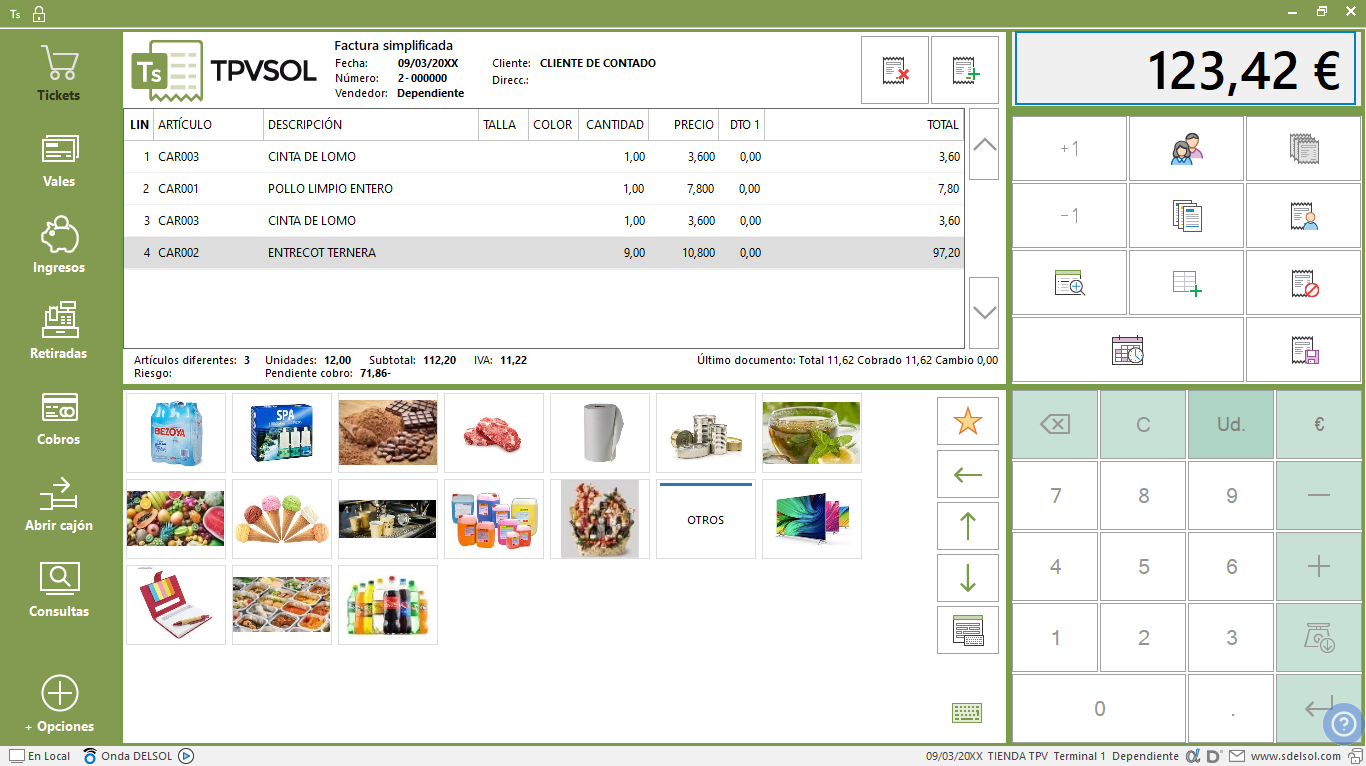Open the Vales section
Viewport: 1366px width, 766px height.
click(59, 160)
